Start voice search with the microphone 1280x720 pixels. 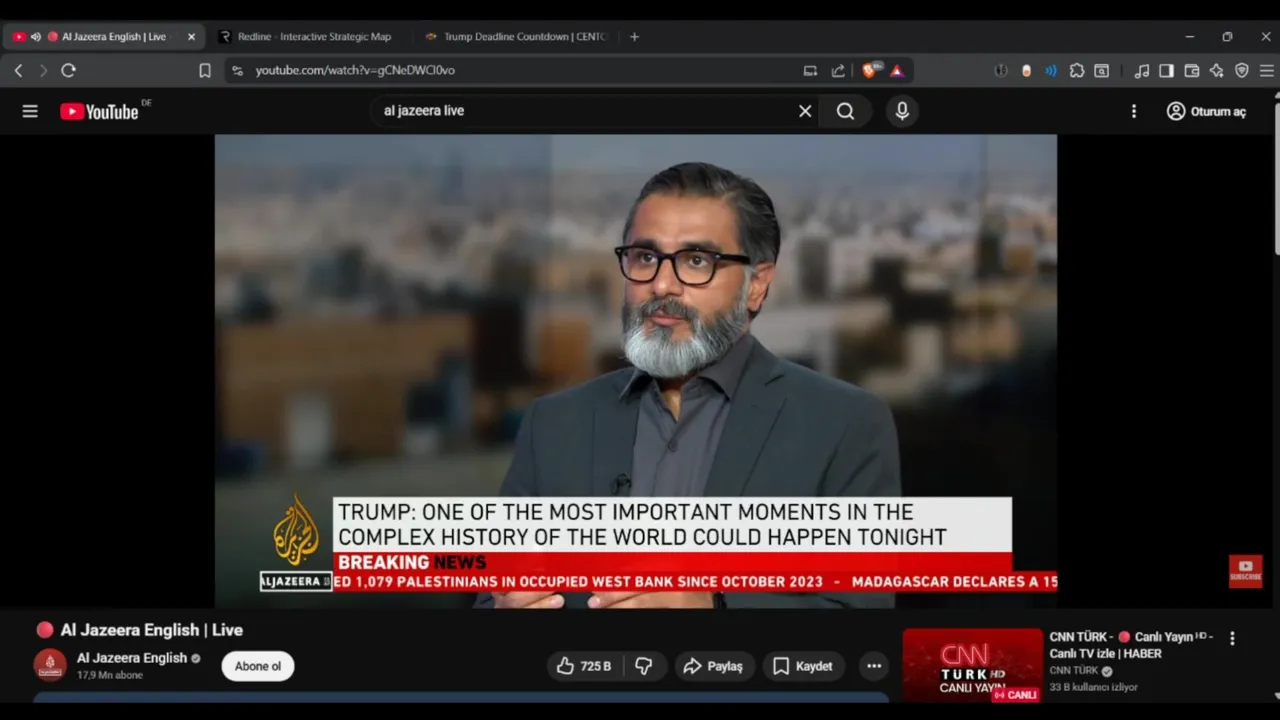(902, 111)
